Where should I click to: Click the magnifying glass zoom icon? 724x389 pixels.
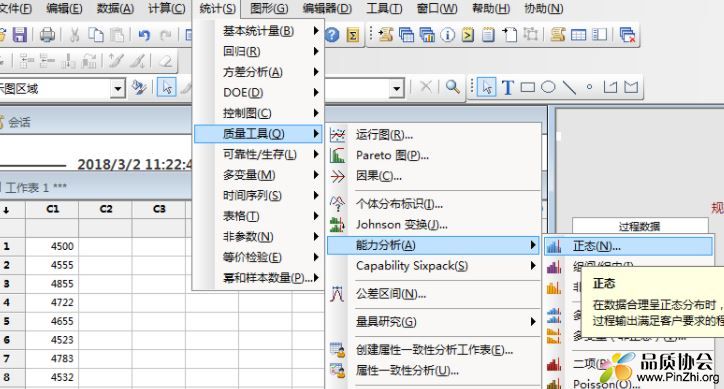[452, 87]
